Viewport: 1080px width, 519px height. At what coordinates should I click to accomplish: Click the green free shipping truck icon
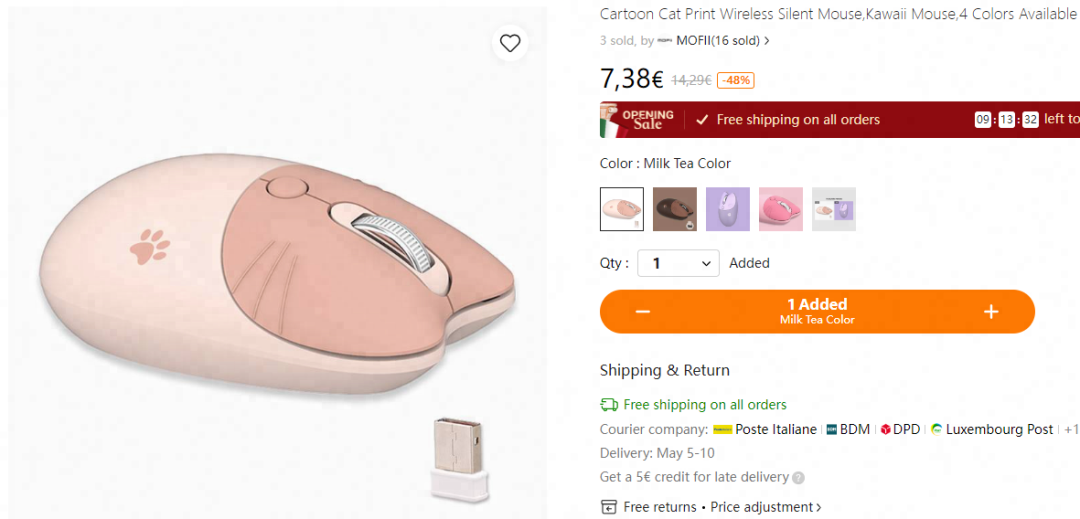coord(609,405)
